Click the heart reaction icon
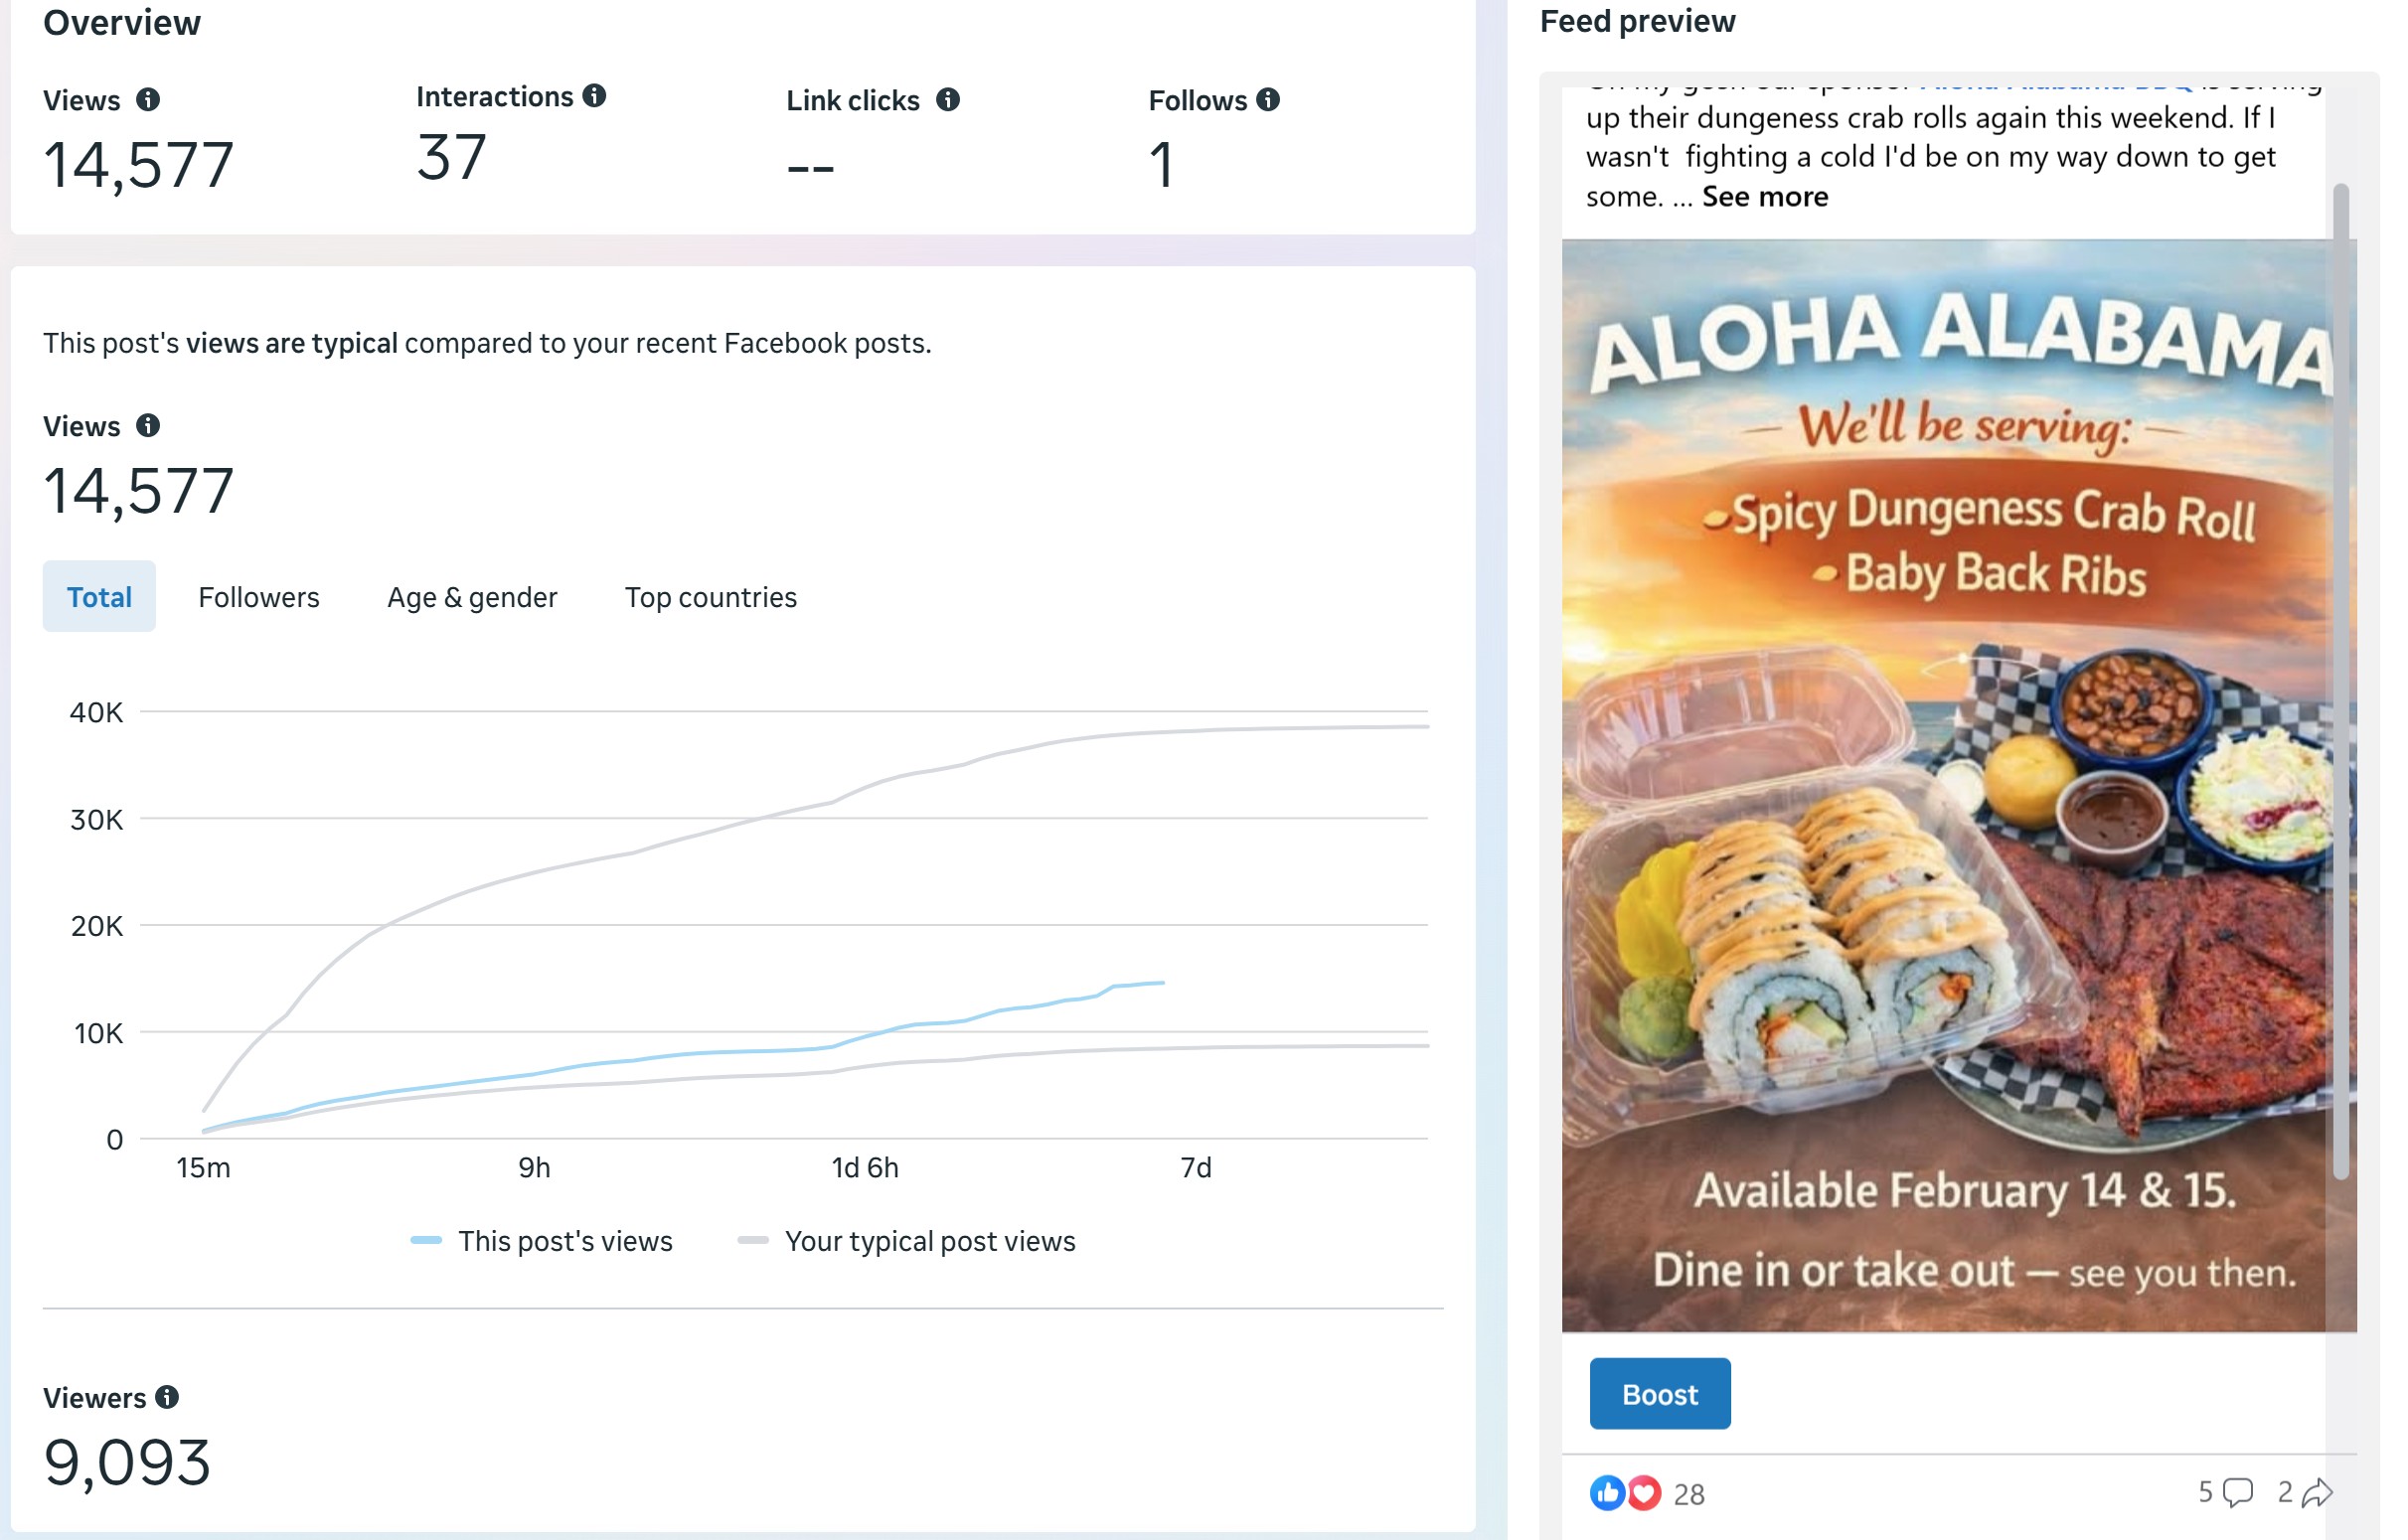 pyautogui.click(x=1645, y=1493)
